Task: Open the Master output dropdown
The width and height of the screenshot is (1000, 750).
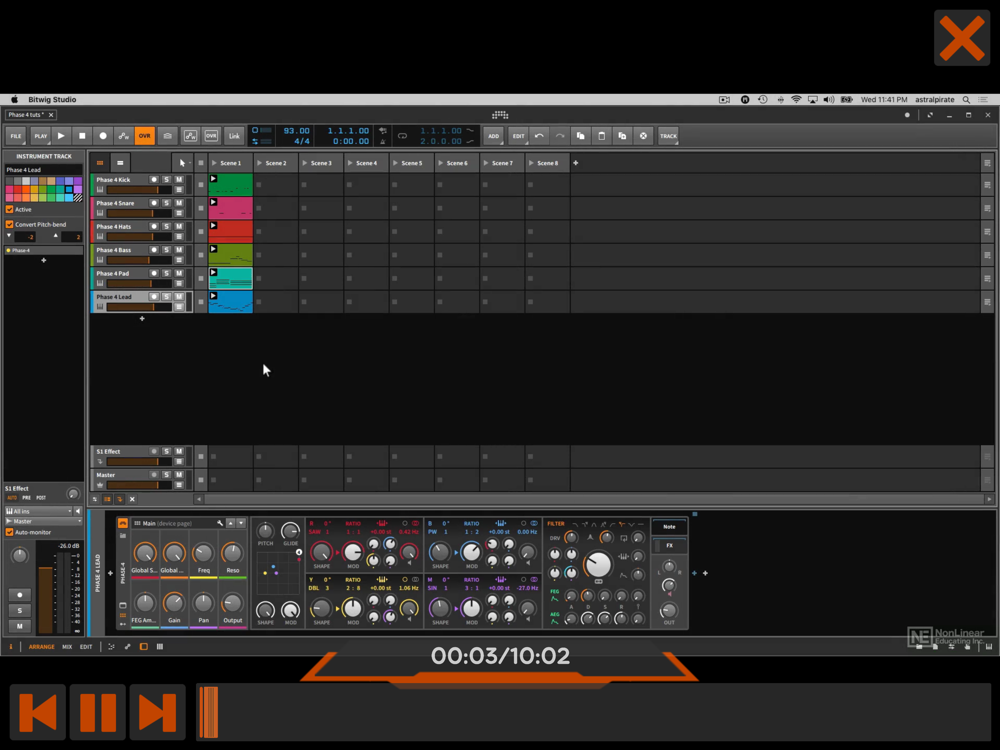Action: point(43,521)
